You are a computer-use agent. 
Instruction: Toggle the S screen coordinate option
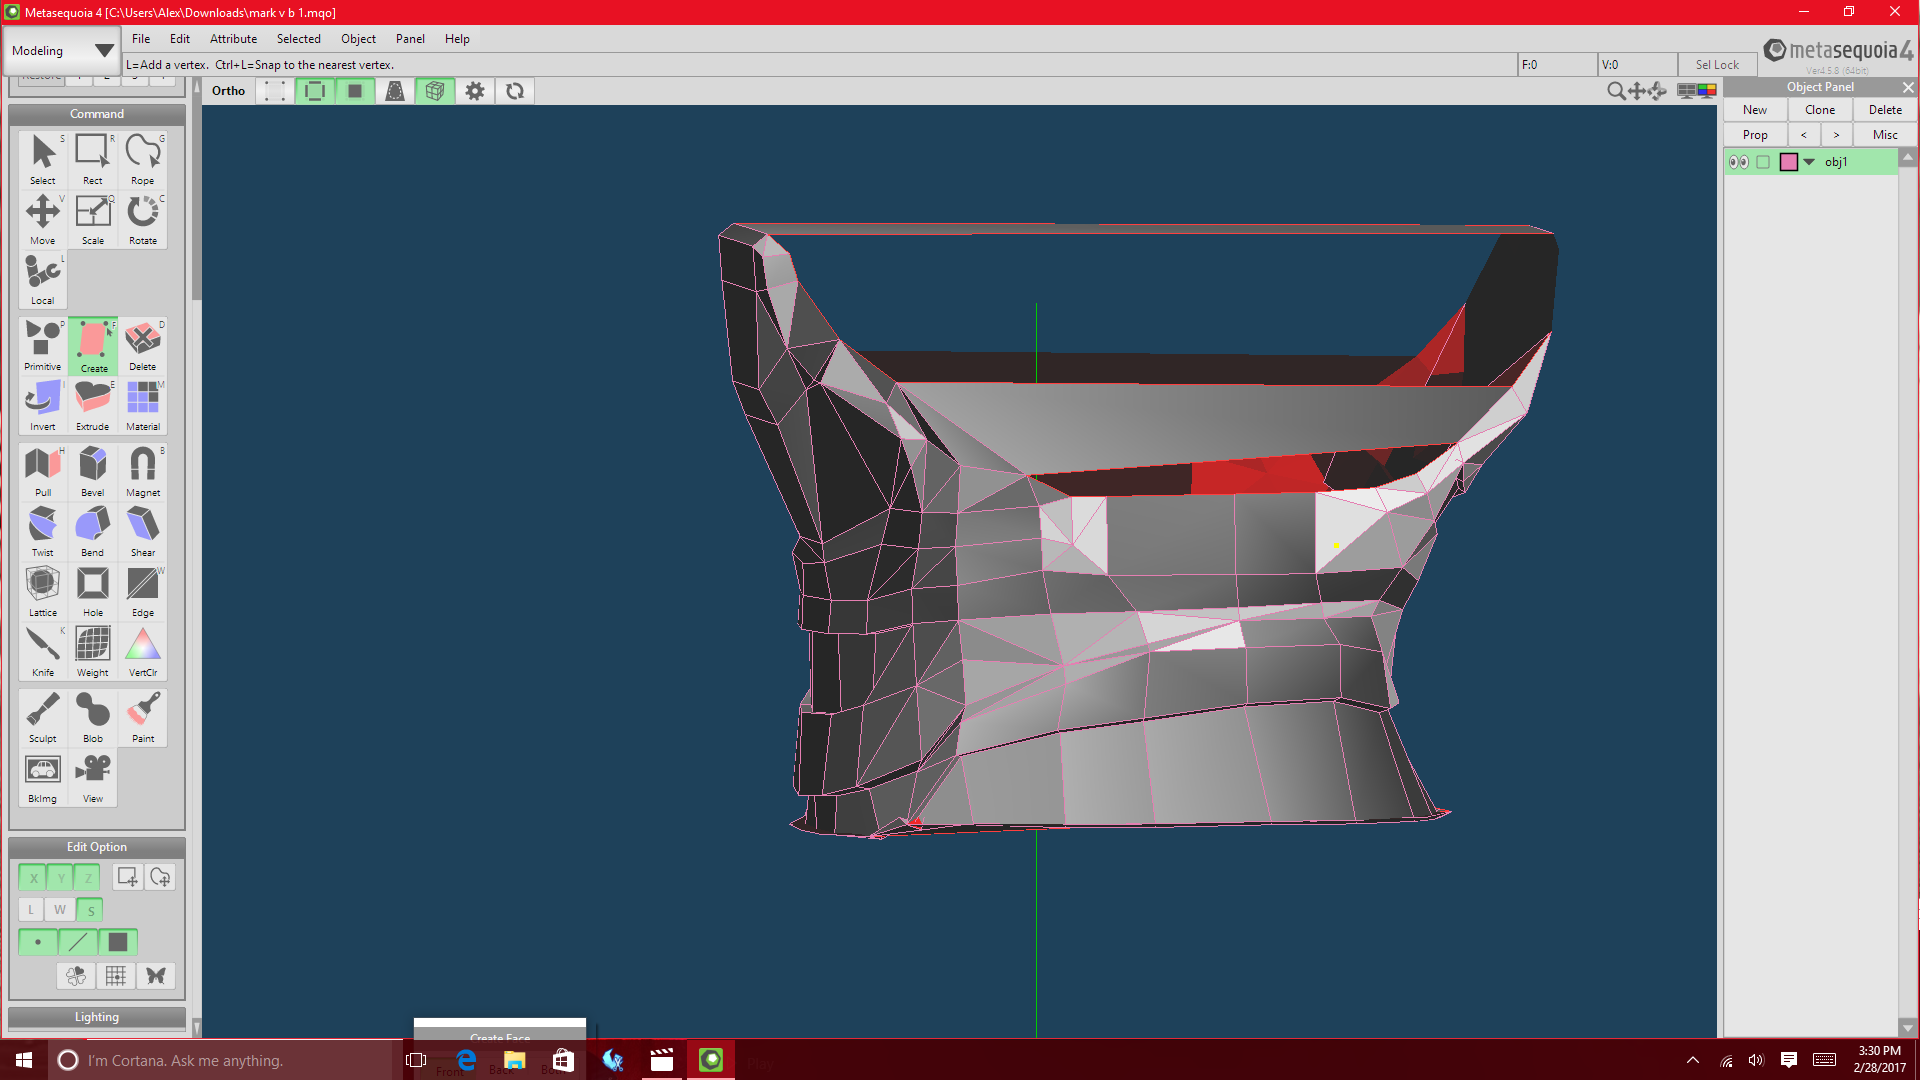tap(90, 910)
